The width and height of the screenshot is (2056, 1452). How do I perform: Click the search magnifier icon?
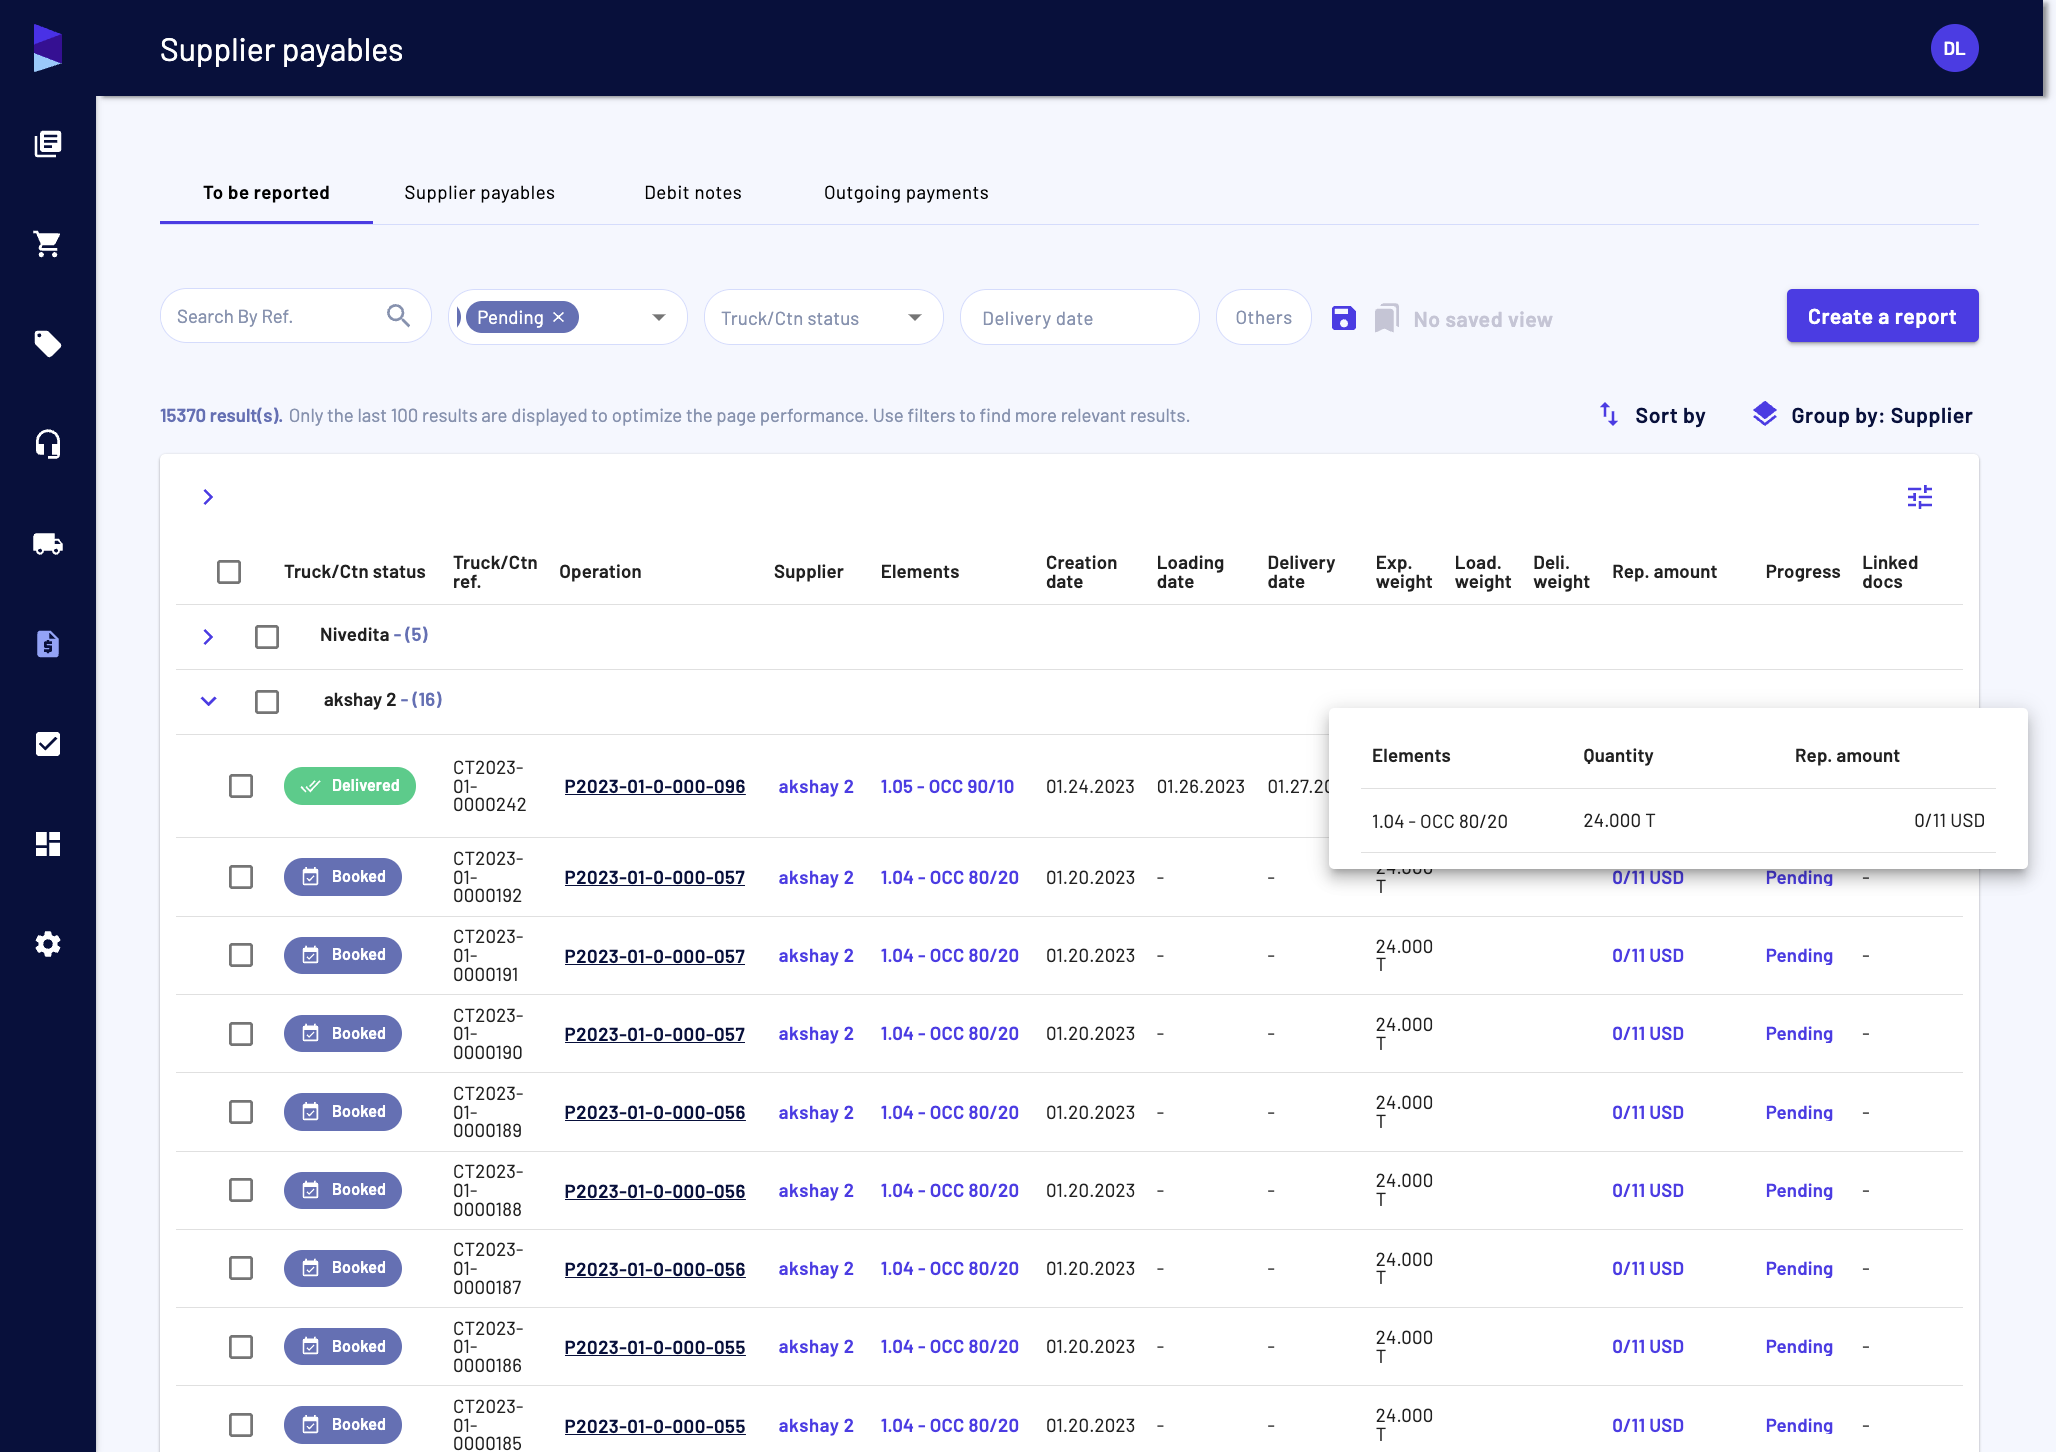[398, 316]
